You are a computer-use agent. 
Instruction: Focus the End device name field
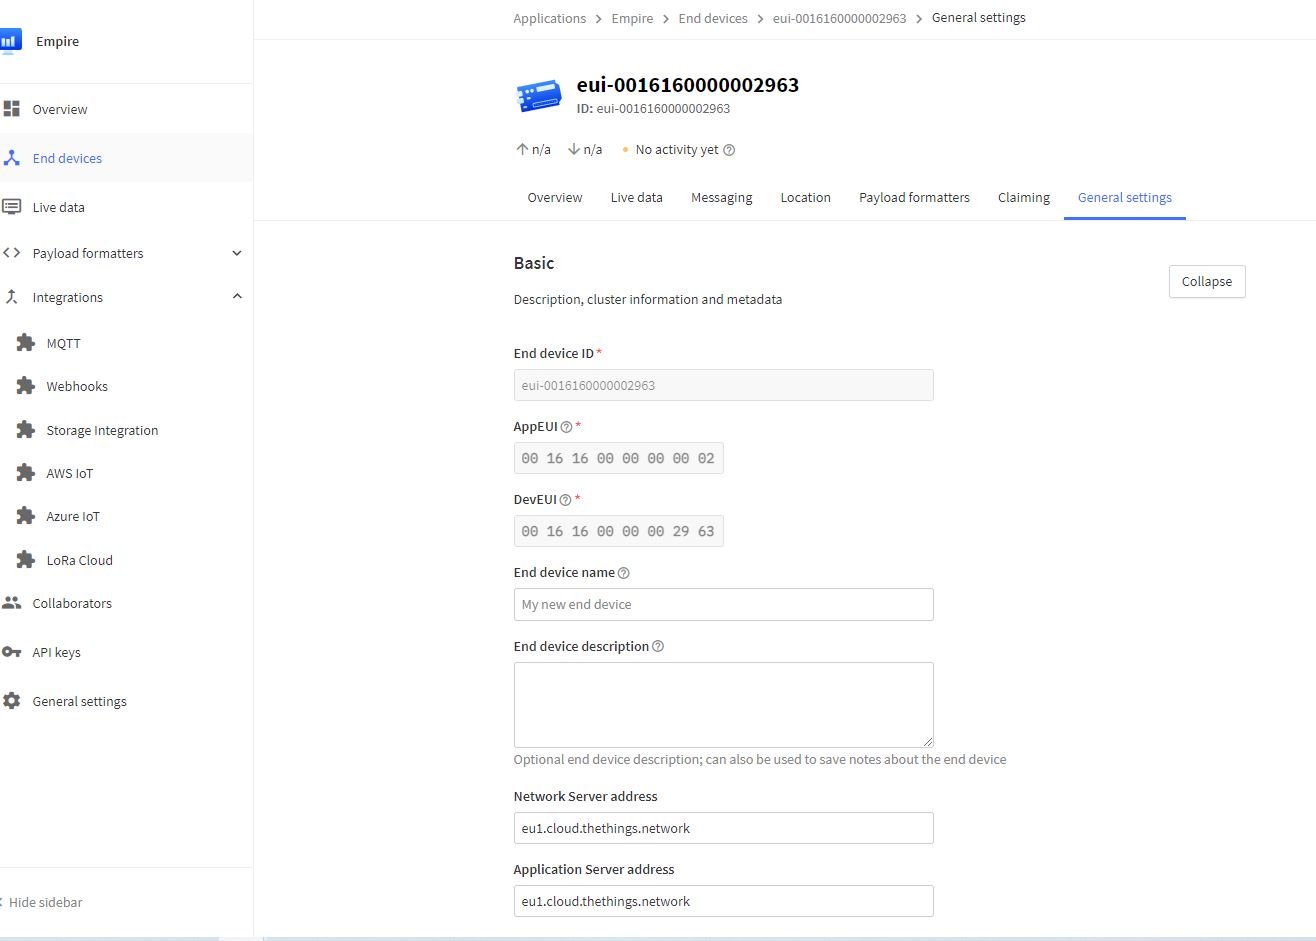(723, 604)
